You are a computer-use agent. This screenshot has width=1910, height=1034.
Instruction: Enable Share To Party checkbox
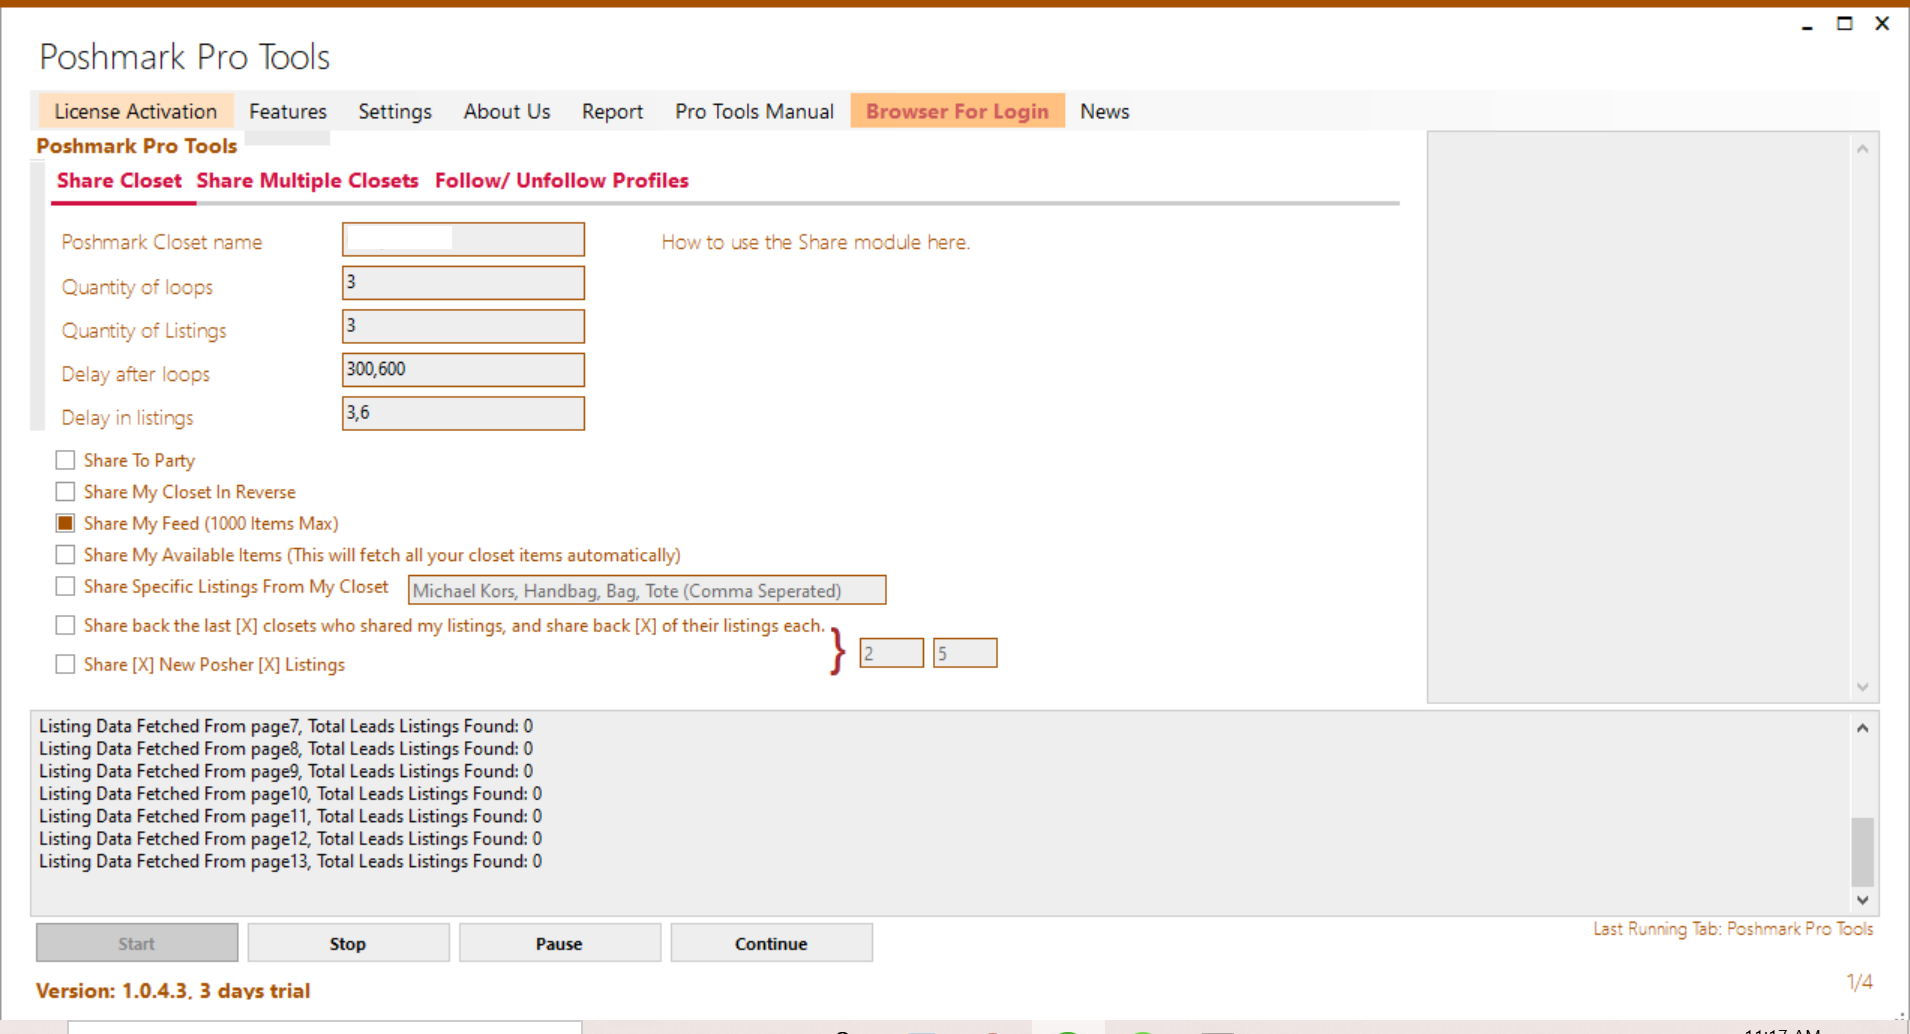pyautogui.click(x=65, y=460)
